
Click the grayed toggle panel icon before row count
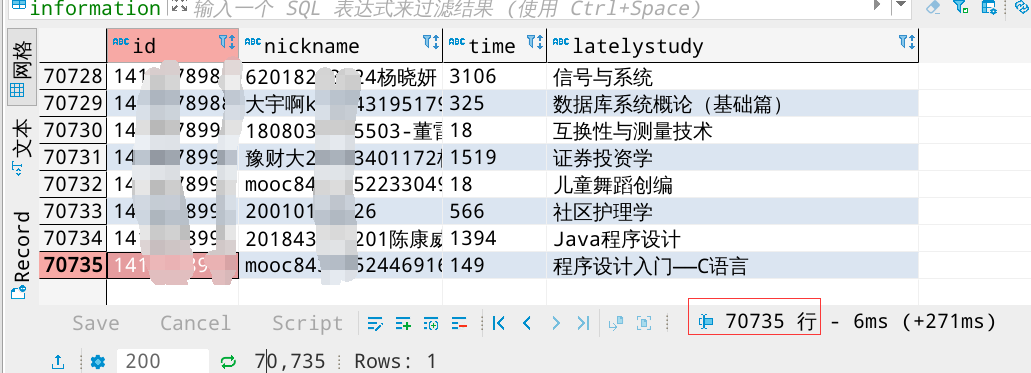pos(644,323)
